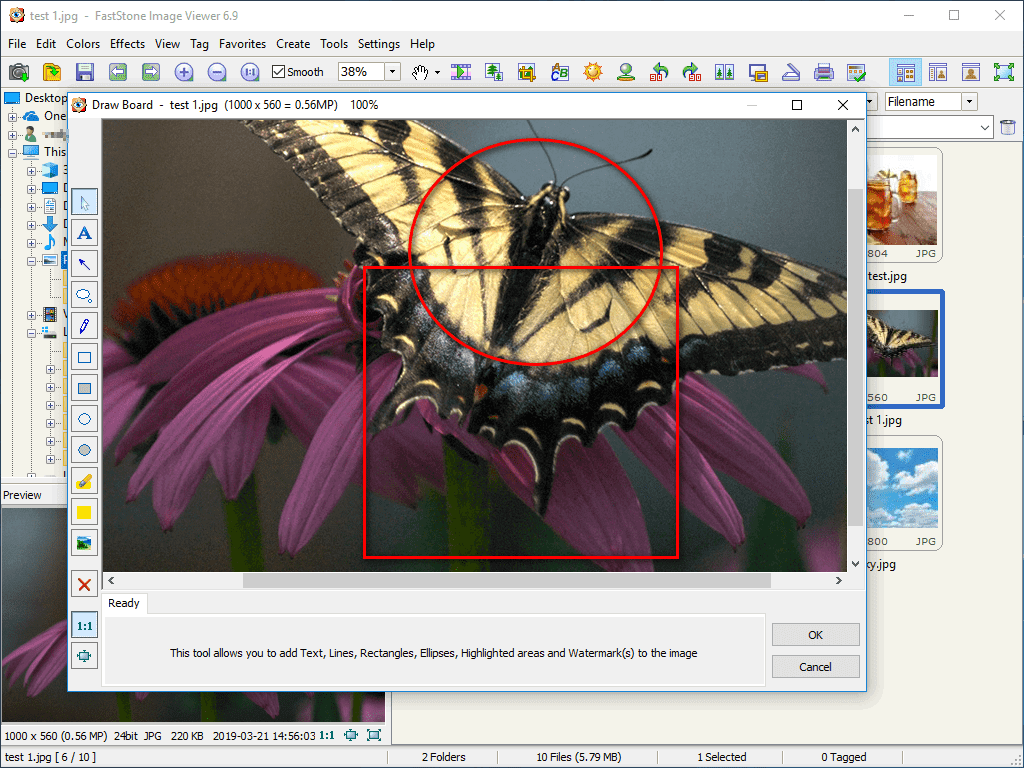Click the zoom in magnifier plus icon
The width and height of the screenshot is (1024, 768).
coord(184,72)
